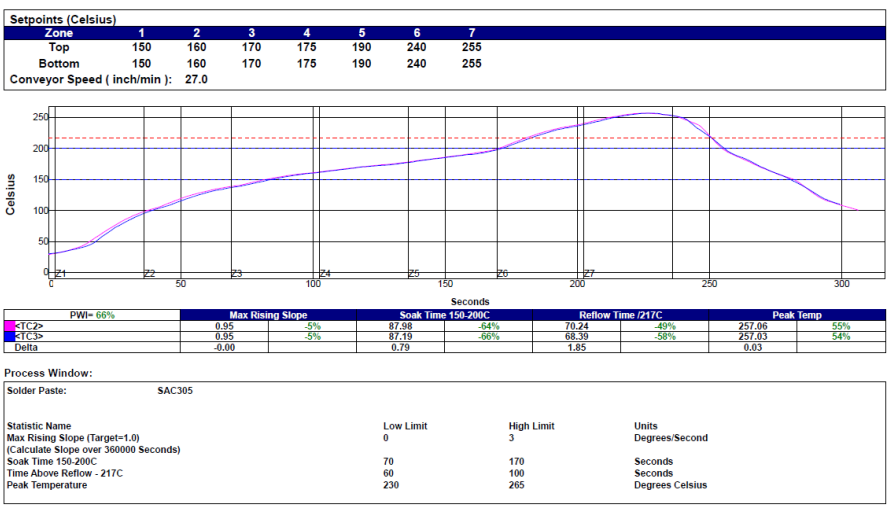
Task: Click the TC2 soak percentage -64%
Action: pos(488,326)
